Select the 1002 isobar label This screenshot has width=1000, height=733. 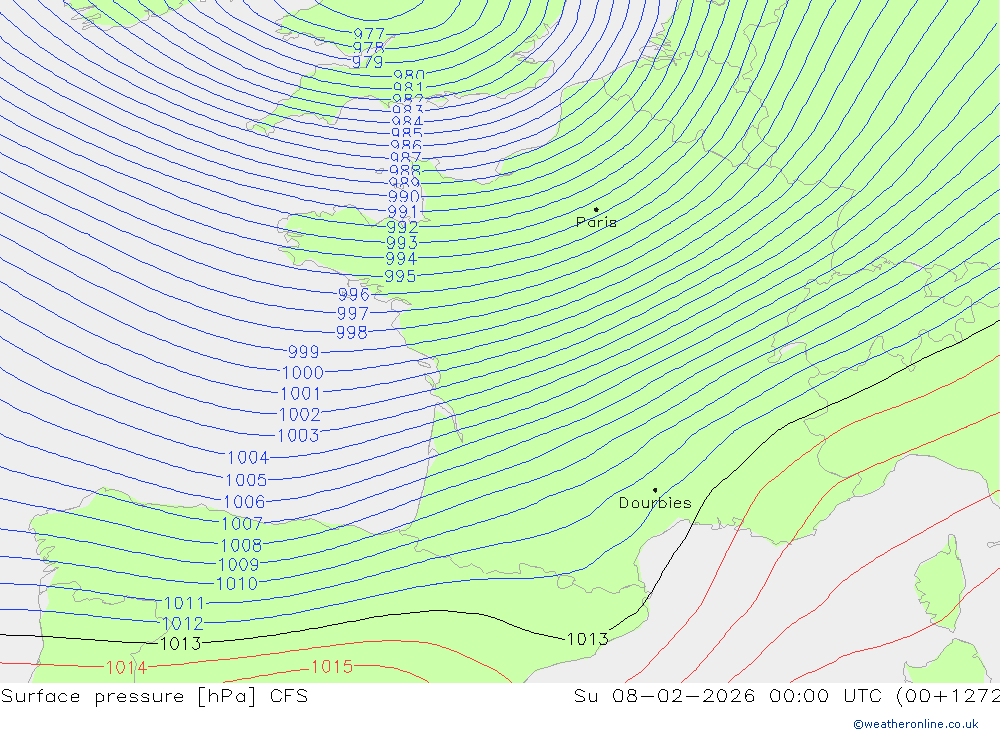300,415
